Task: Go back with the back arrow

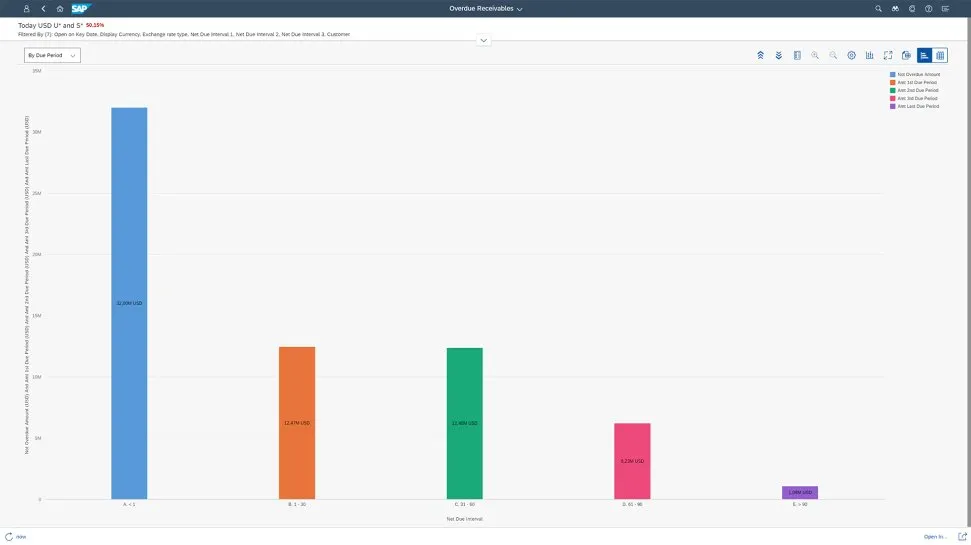Action: [43, 9]
